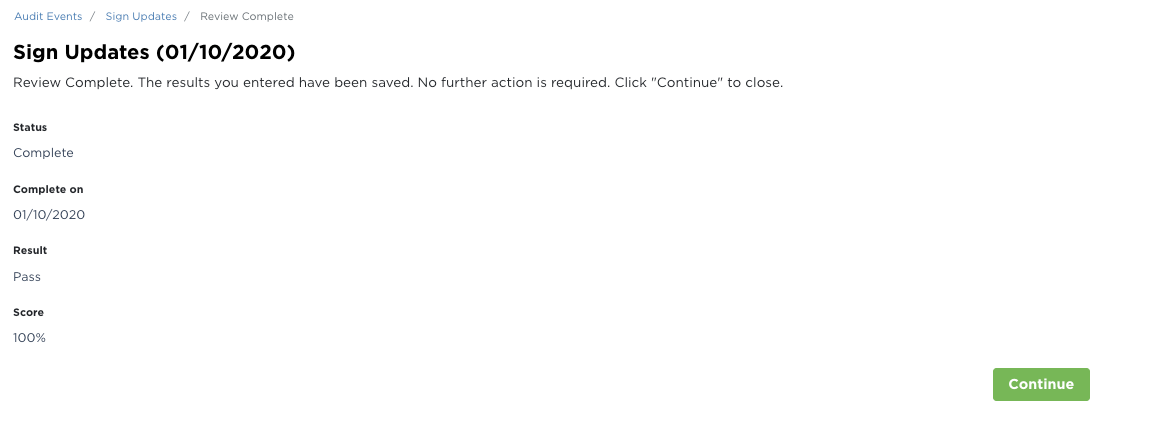The height and width of the screenshot is (425, 1149).
Task: Click 'Review Complete.' at start of description
Action: pyautogui.click(x=72, y=83)
